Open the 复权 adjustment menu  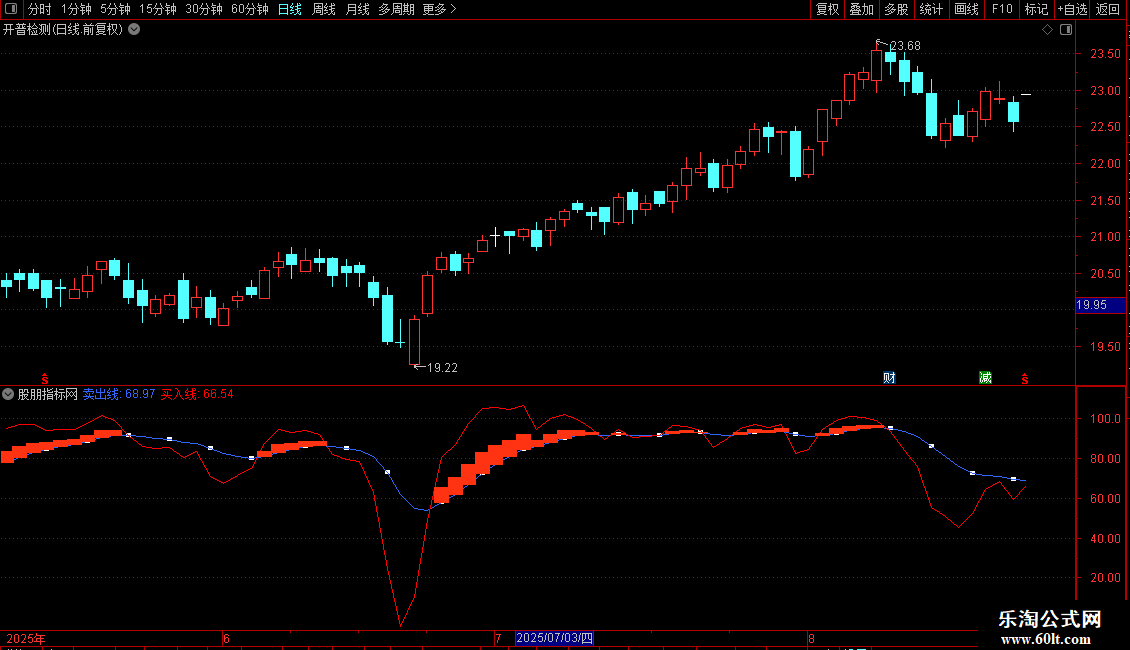point(827,9)
